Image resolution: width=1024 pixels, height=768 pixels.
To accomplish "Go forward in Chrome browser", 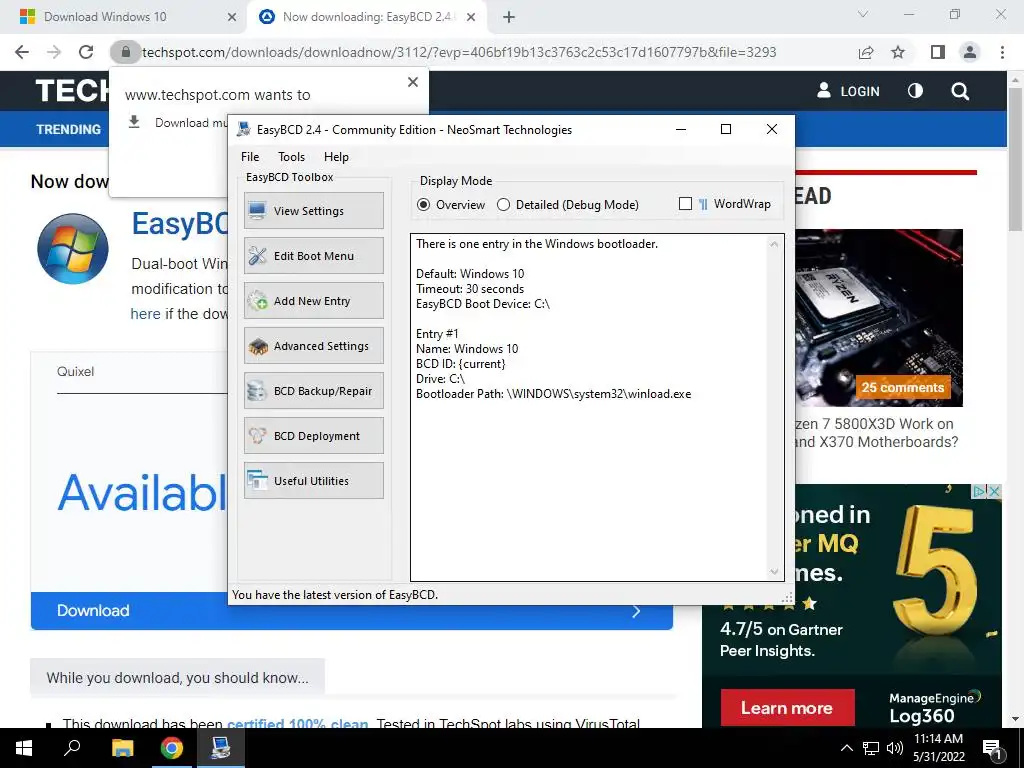I will (x=54, y=52).
